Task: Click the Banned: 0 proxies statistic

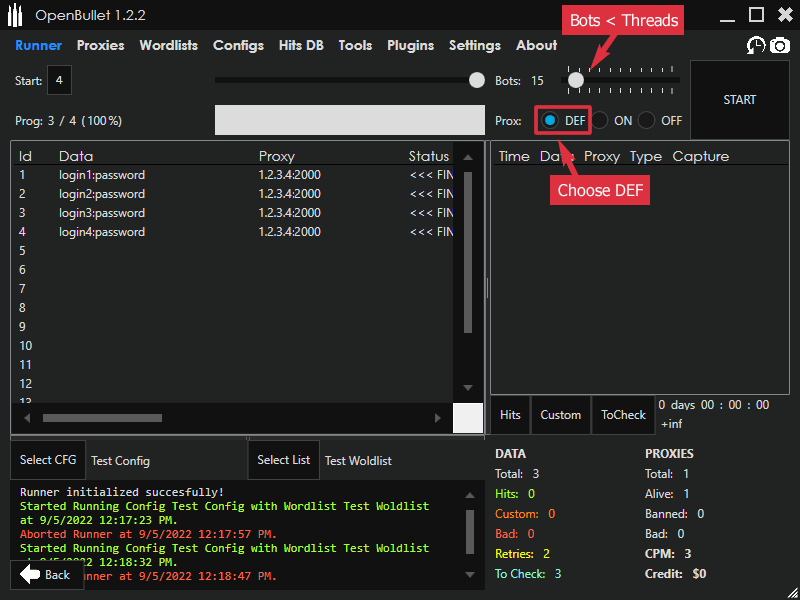Action: click(x=674, y=514)
